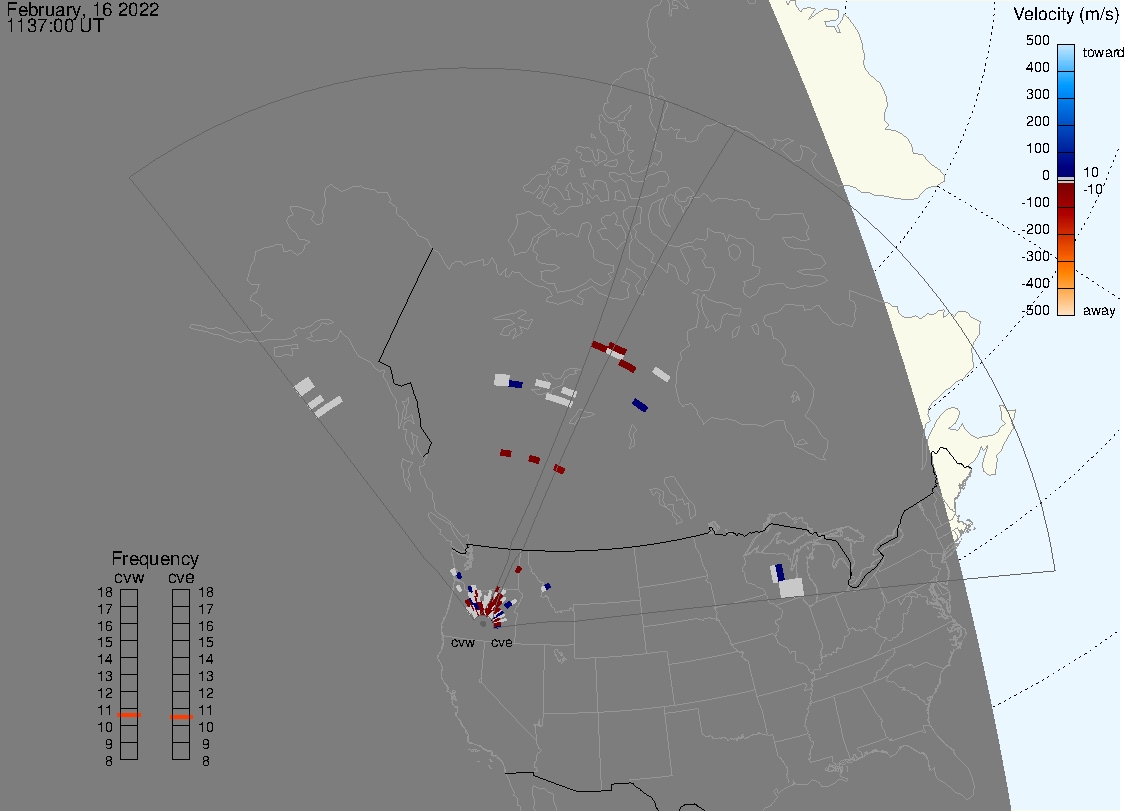Click the orange swatch near -400
Viewport: 1124px width, 811px height.
1066,275
